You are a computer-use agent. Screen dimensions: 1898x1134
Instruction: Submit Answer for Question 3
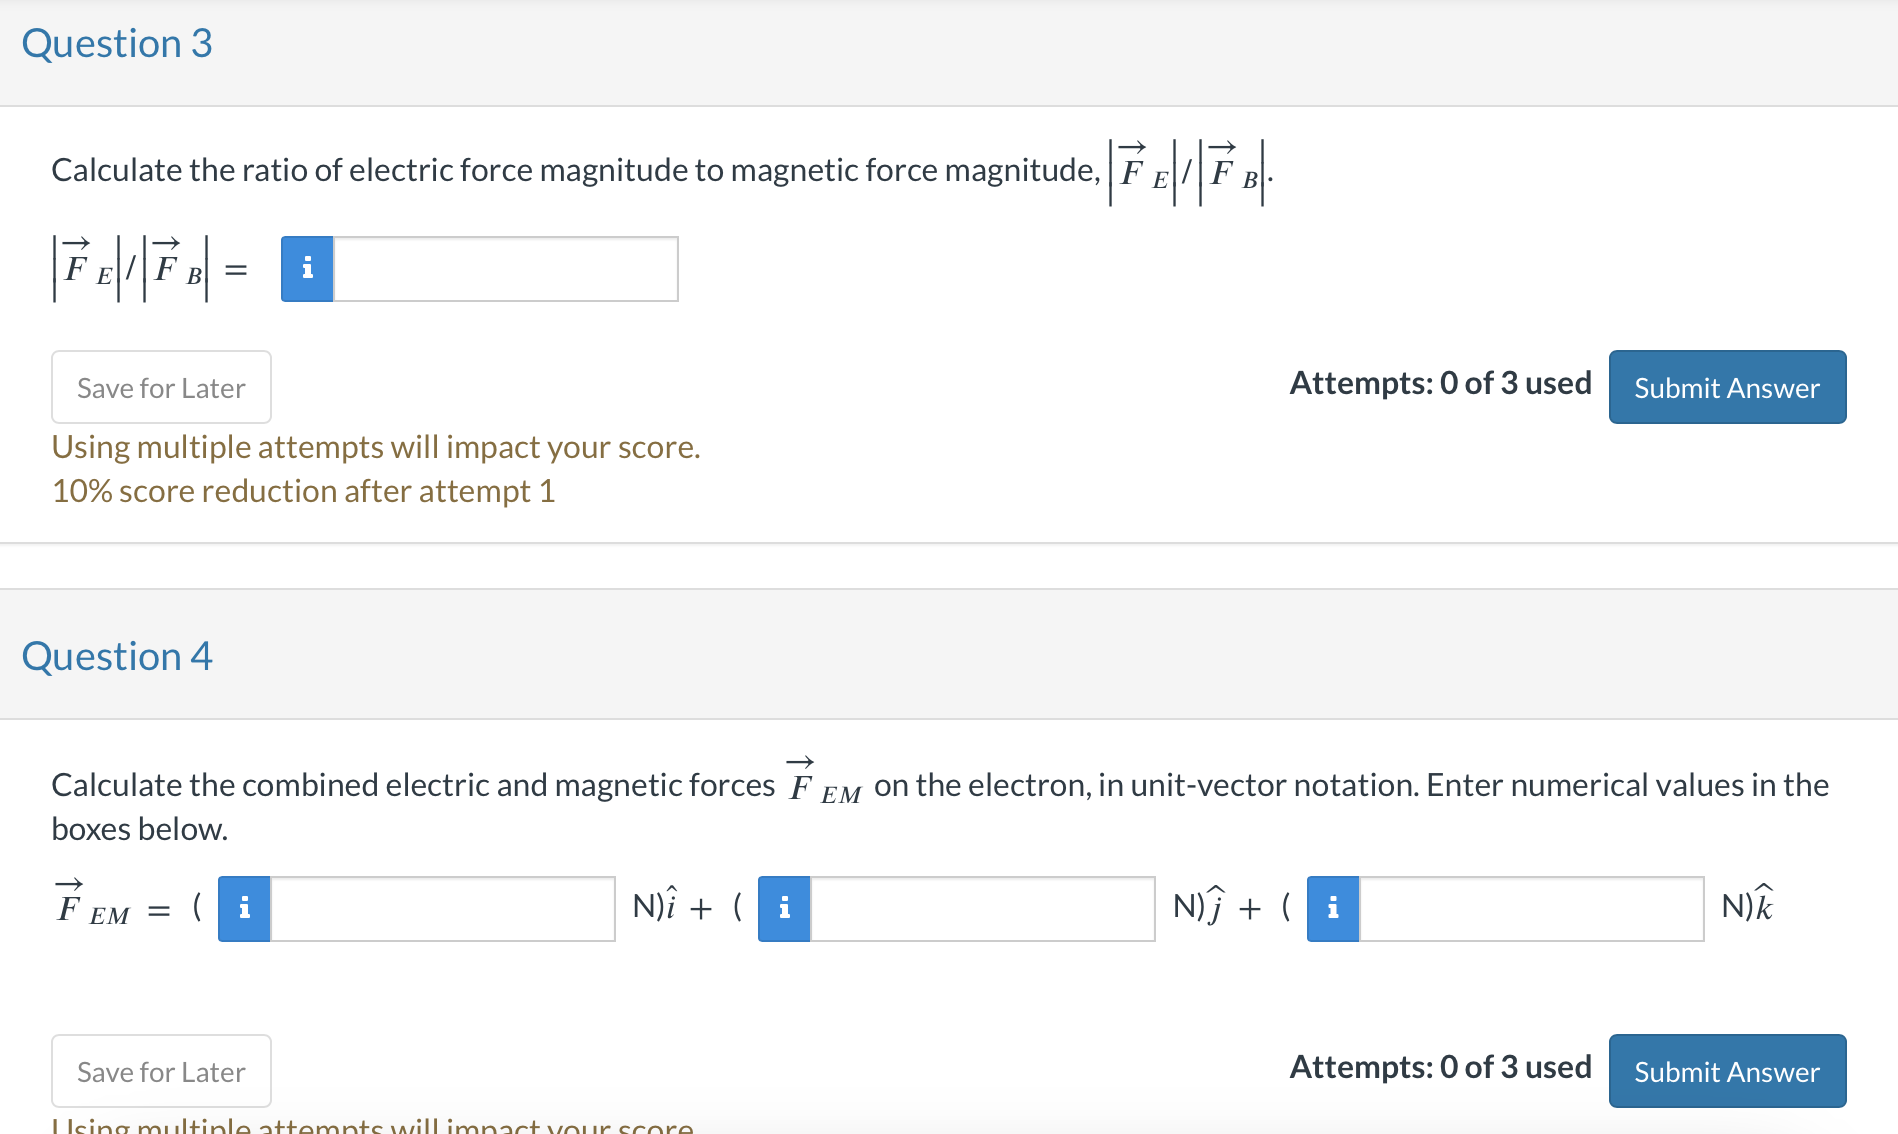1727,387
